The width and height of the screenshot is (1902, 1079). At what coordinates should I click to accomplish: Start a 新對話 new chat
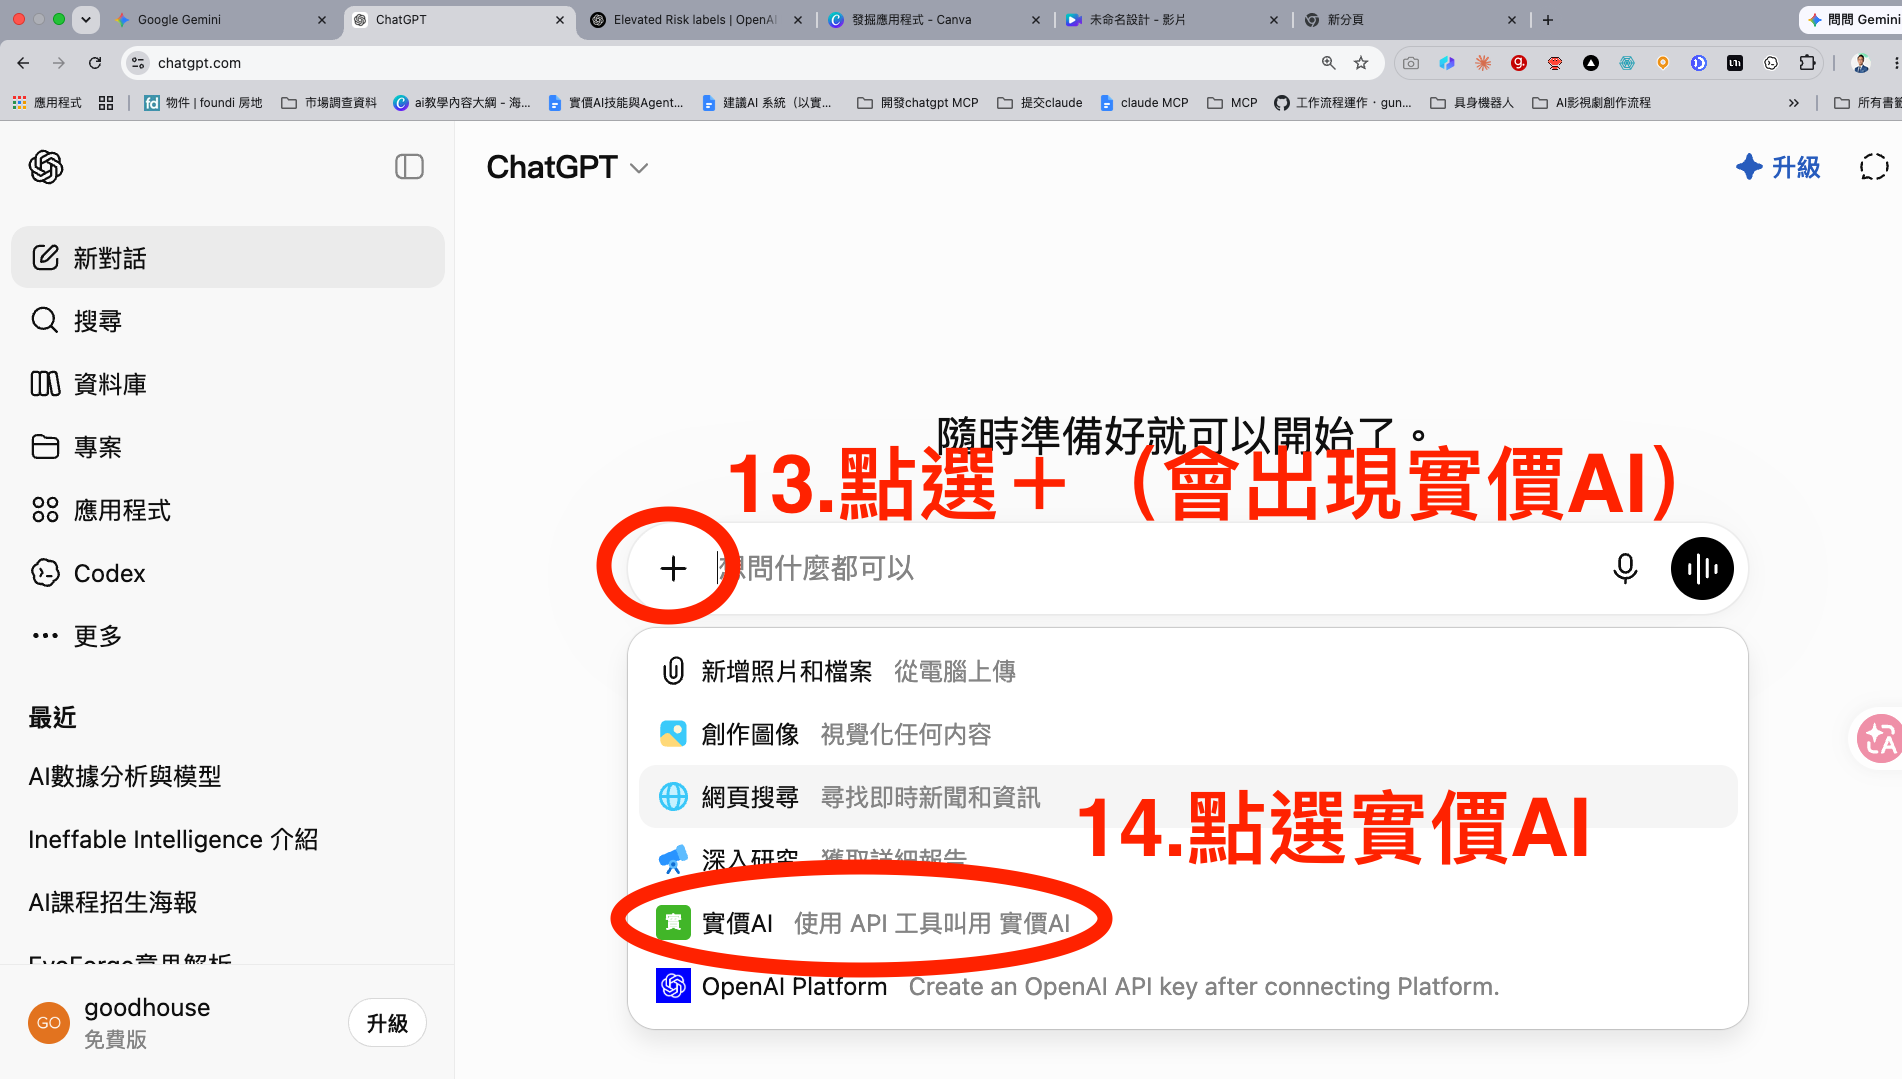pos(228,258)
